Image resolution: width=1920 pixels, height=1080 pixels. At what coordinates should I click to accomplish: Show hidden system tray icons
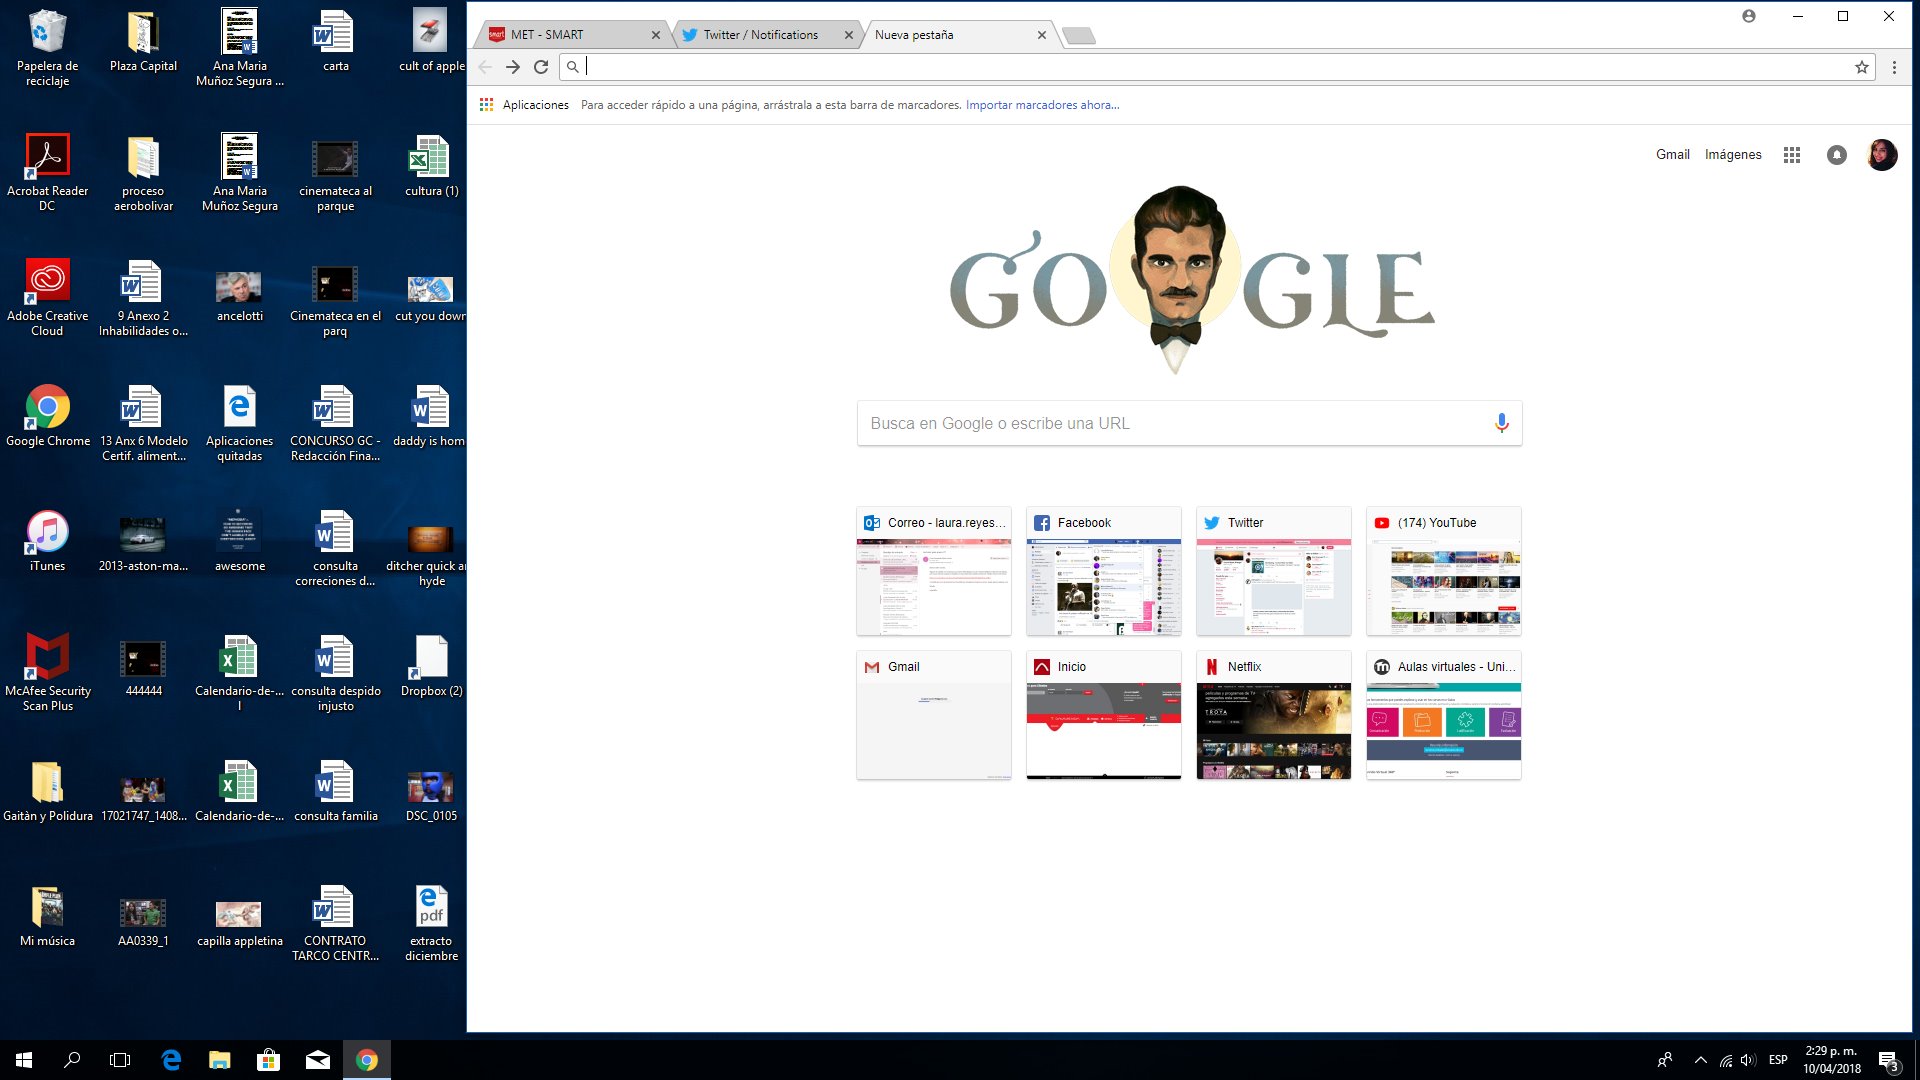(1700, 1060)
